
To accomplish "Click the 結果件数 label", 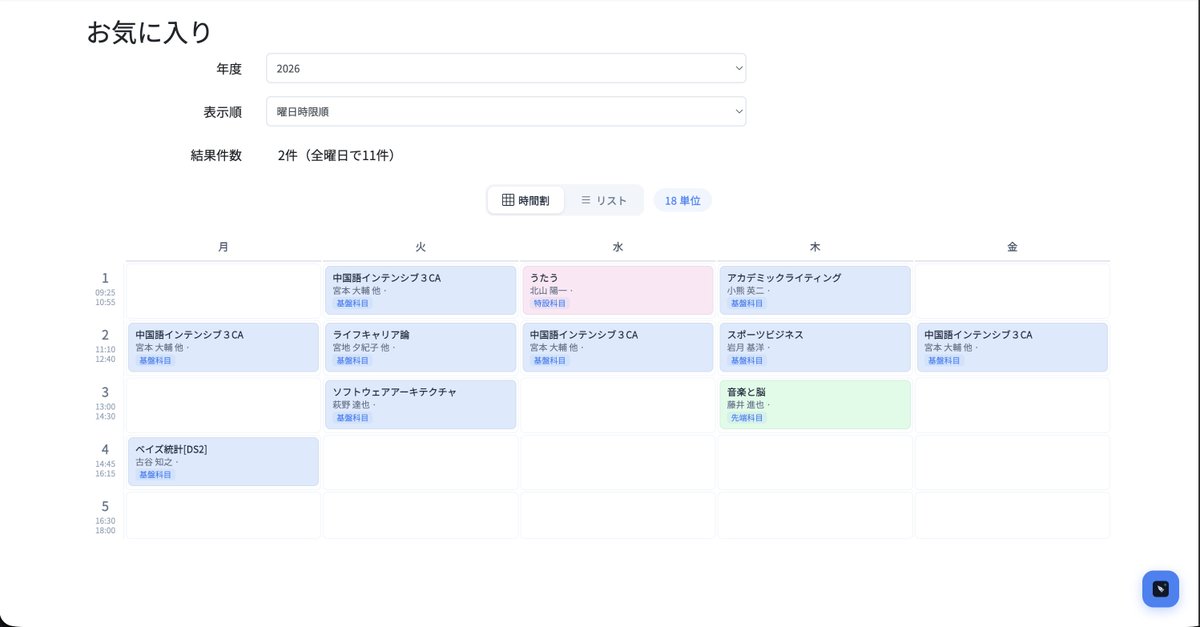I will point(216,155).
